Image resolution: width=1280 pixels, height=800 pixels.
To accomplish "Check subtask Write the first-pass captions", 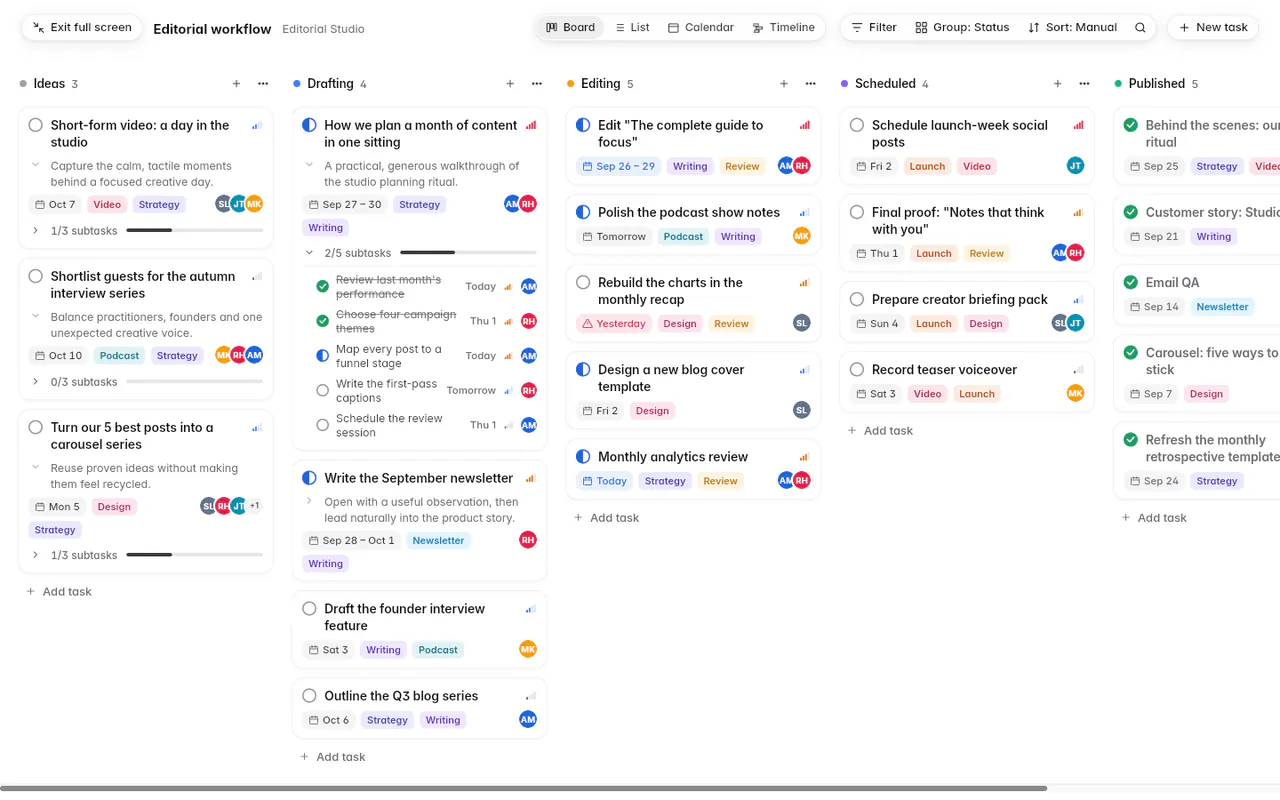I will point(322,390).
